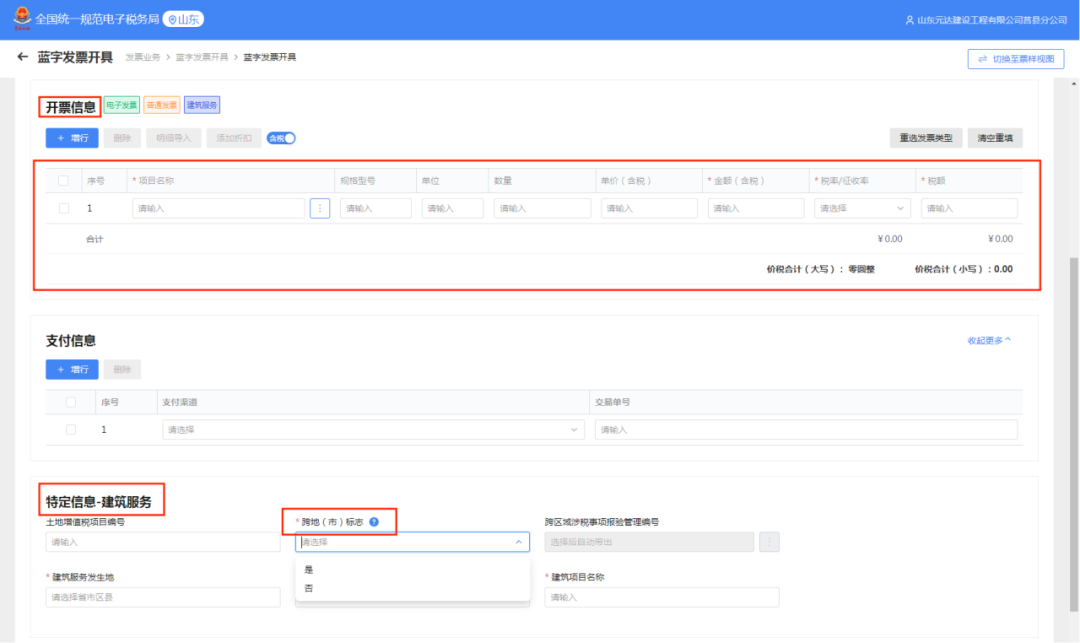Click the 价税合计（小写）：0.00 text

pyautogui.click(x=963, y=269)
